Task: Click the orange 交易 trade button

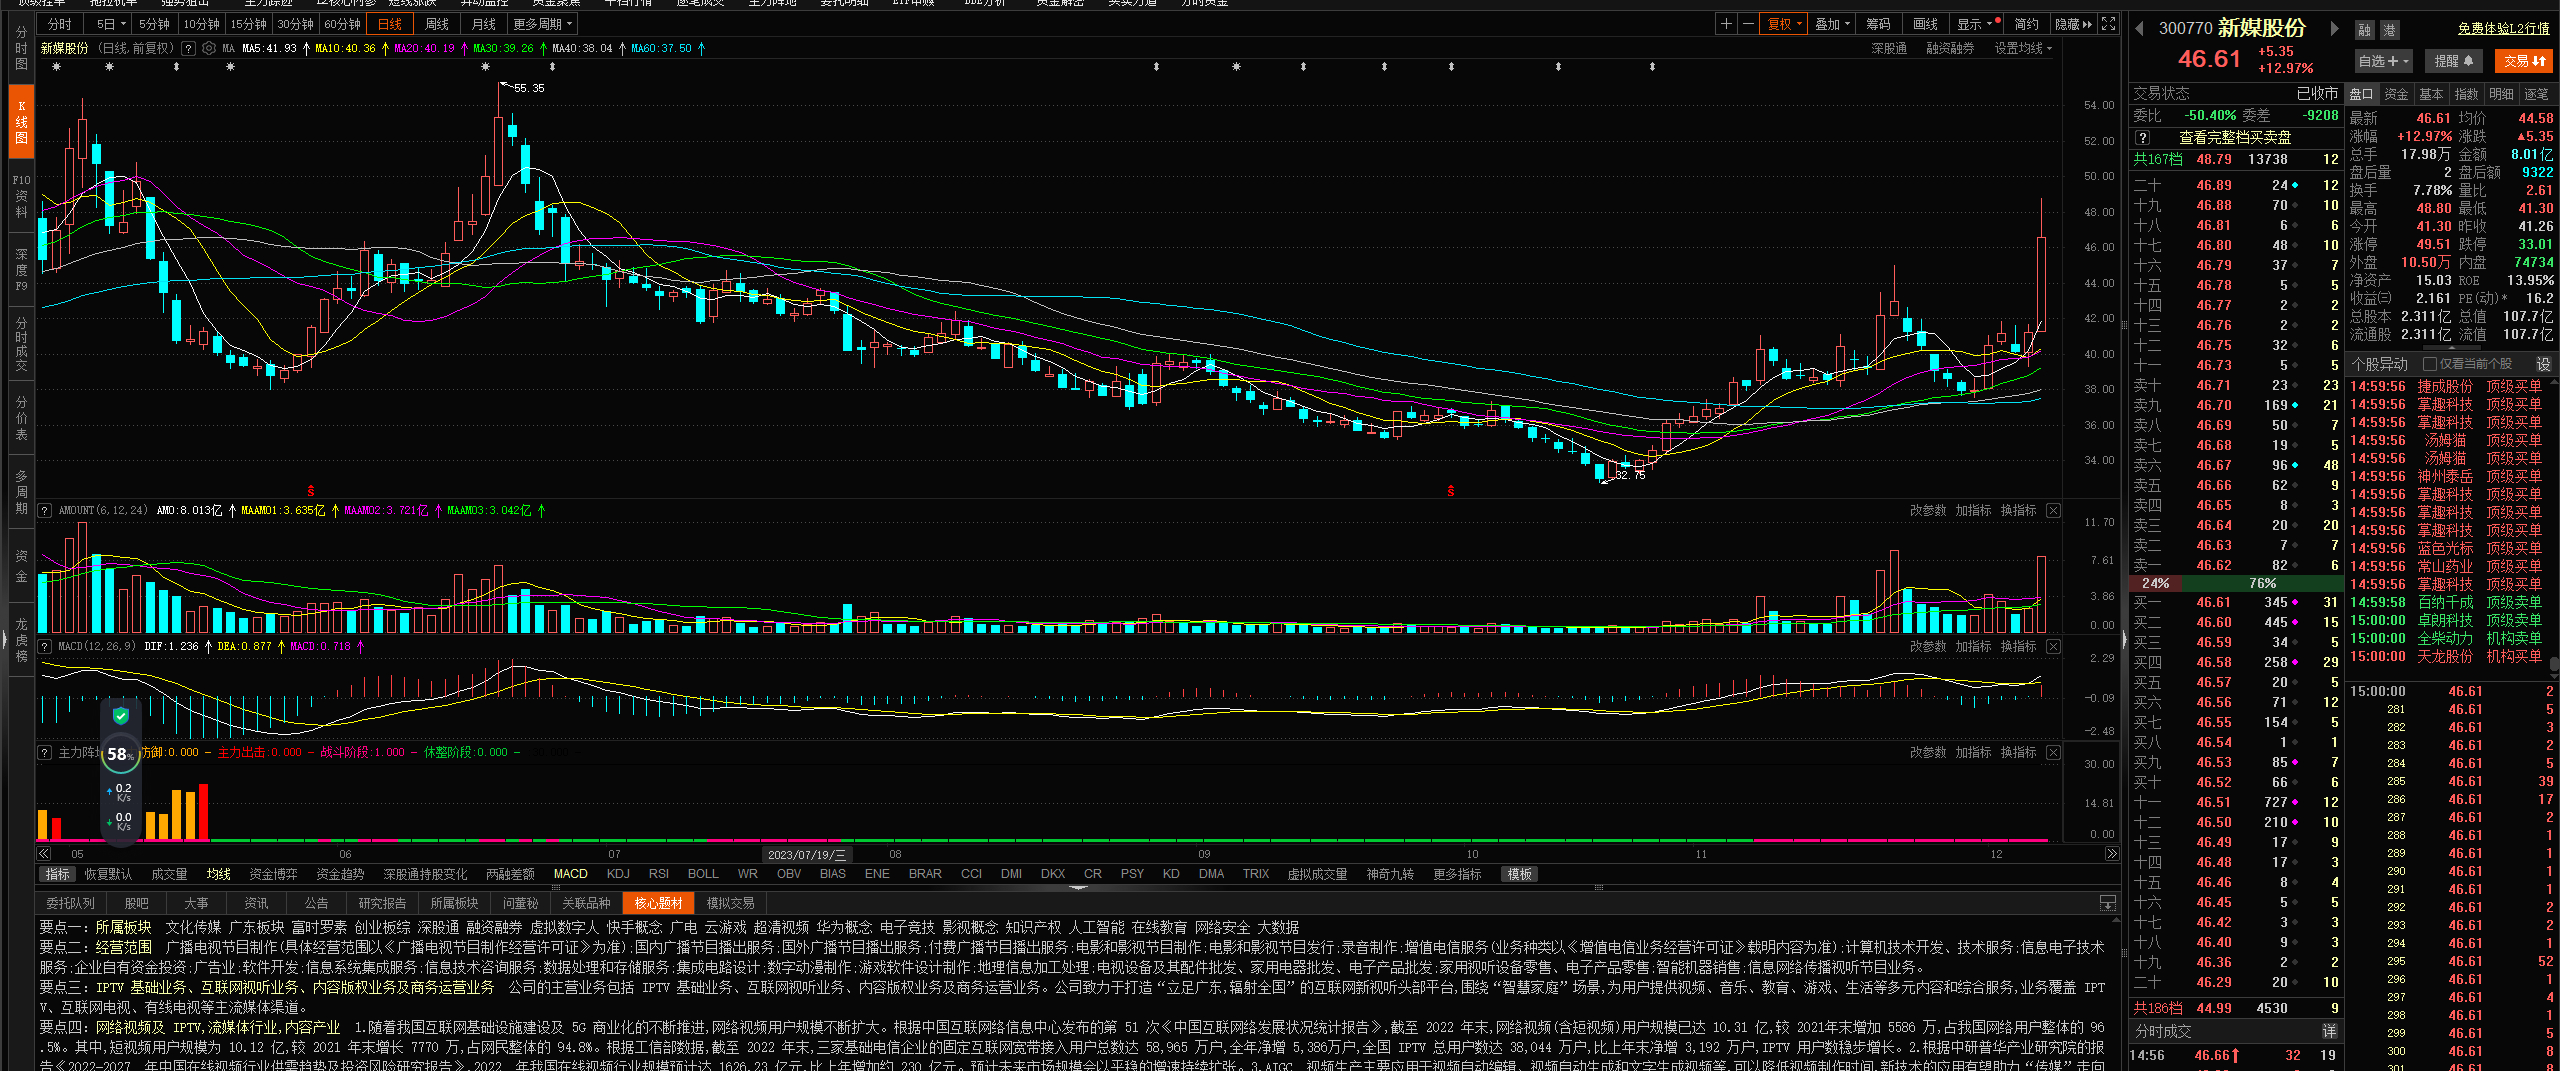Action: 2524,61
